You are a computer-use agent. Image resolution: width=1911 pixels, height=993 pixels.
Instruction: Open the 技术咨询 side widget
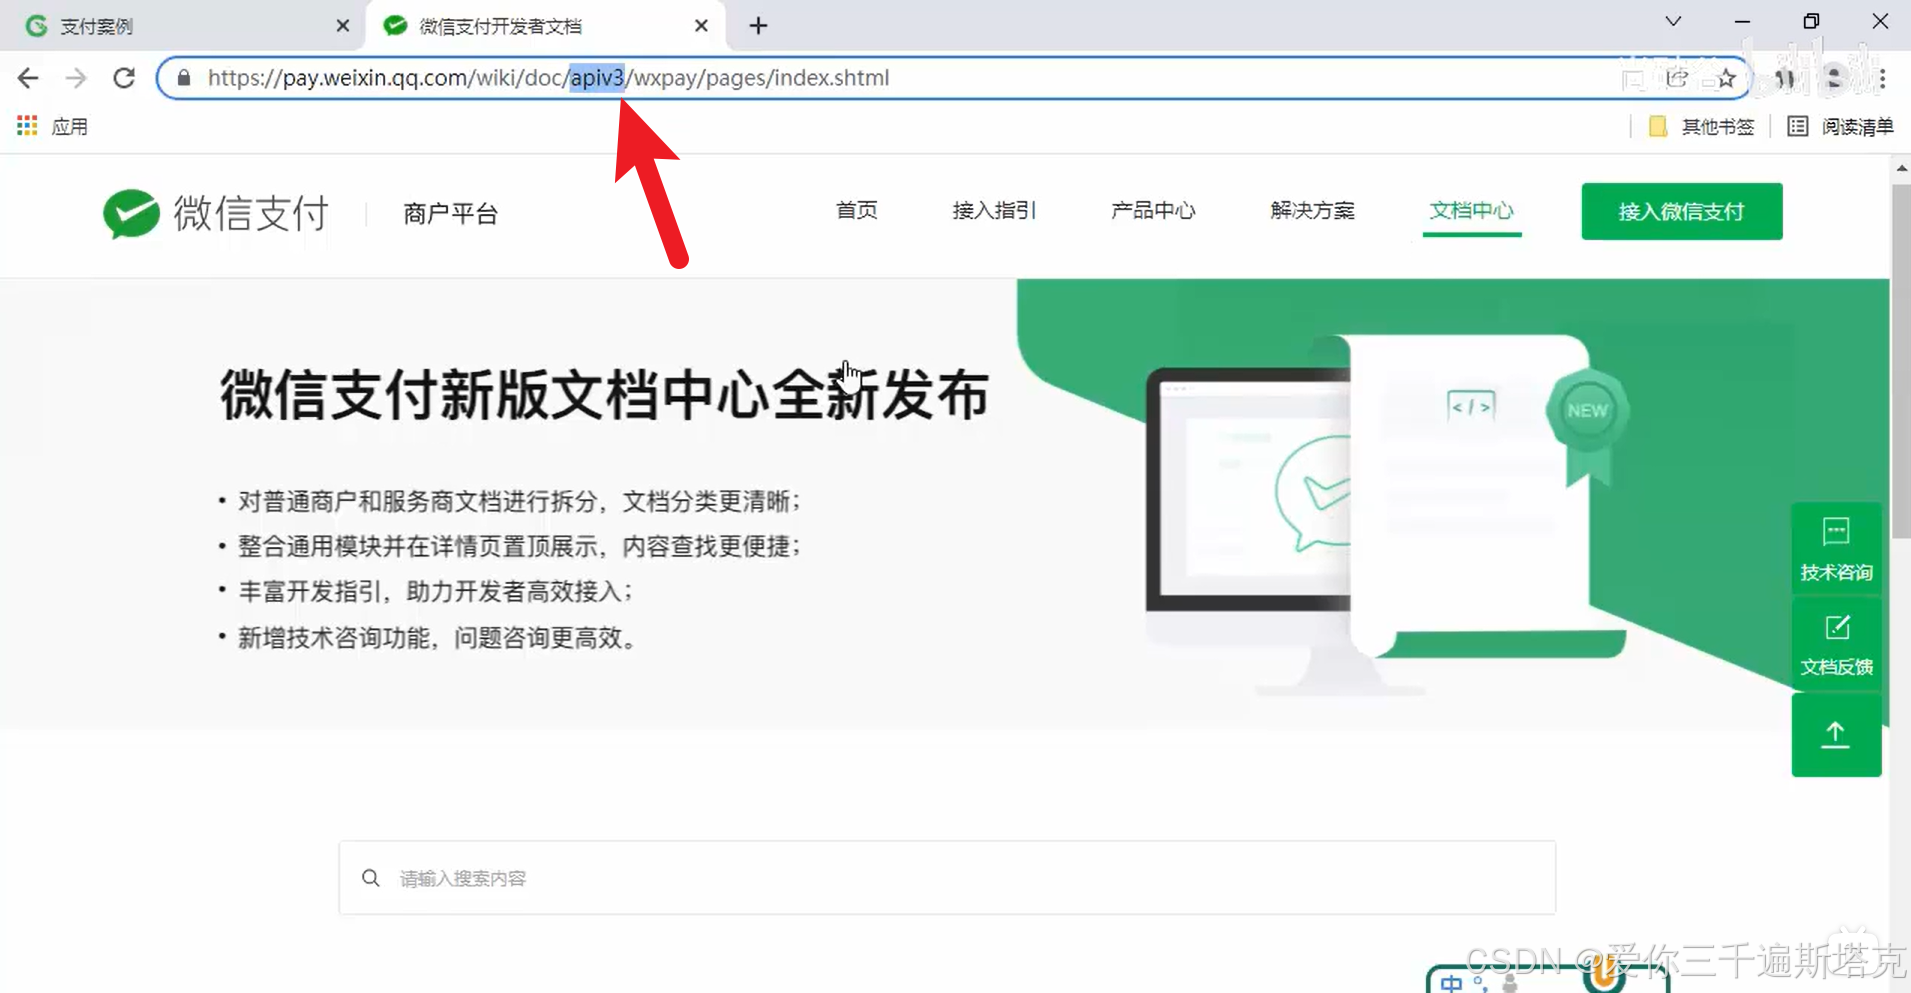[1836, 549]
